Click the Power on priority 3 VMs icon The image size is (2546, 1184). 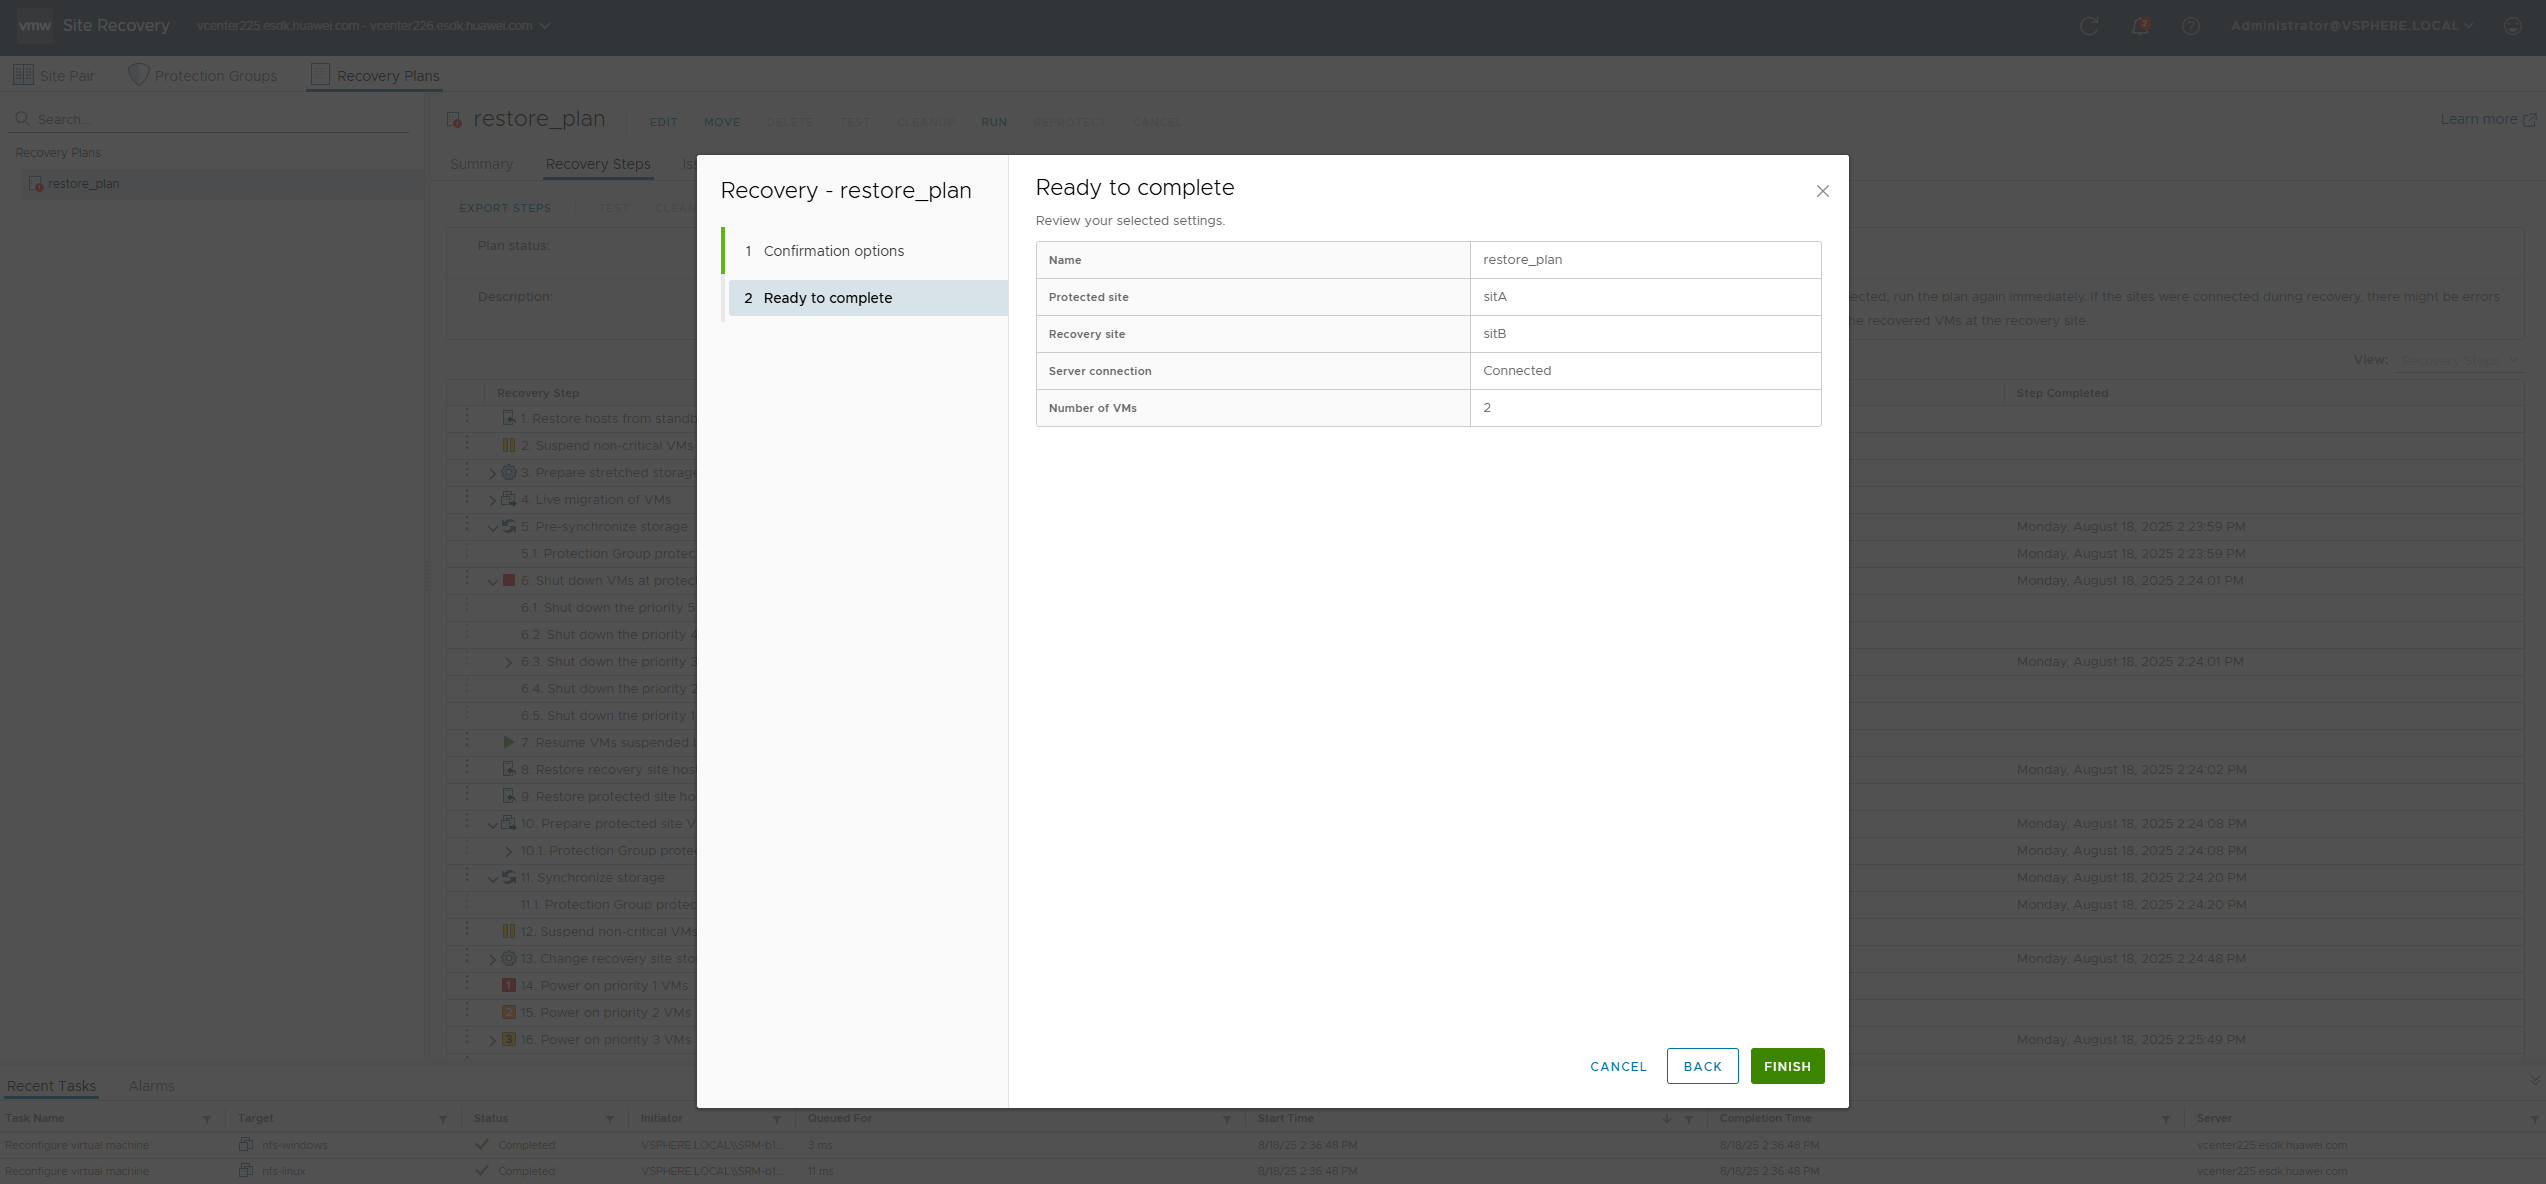[509, 1039]
